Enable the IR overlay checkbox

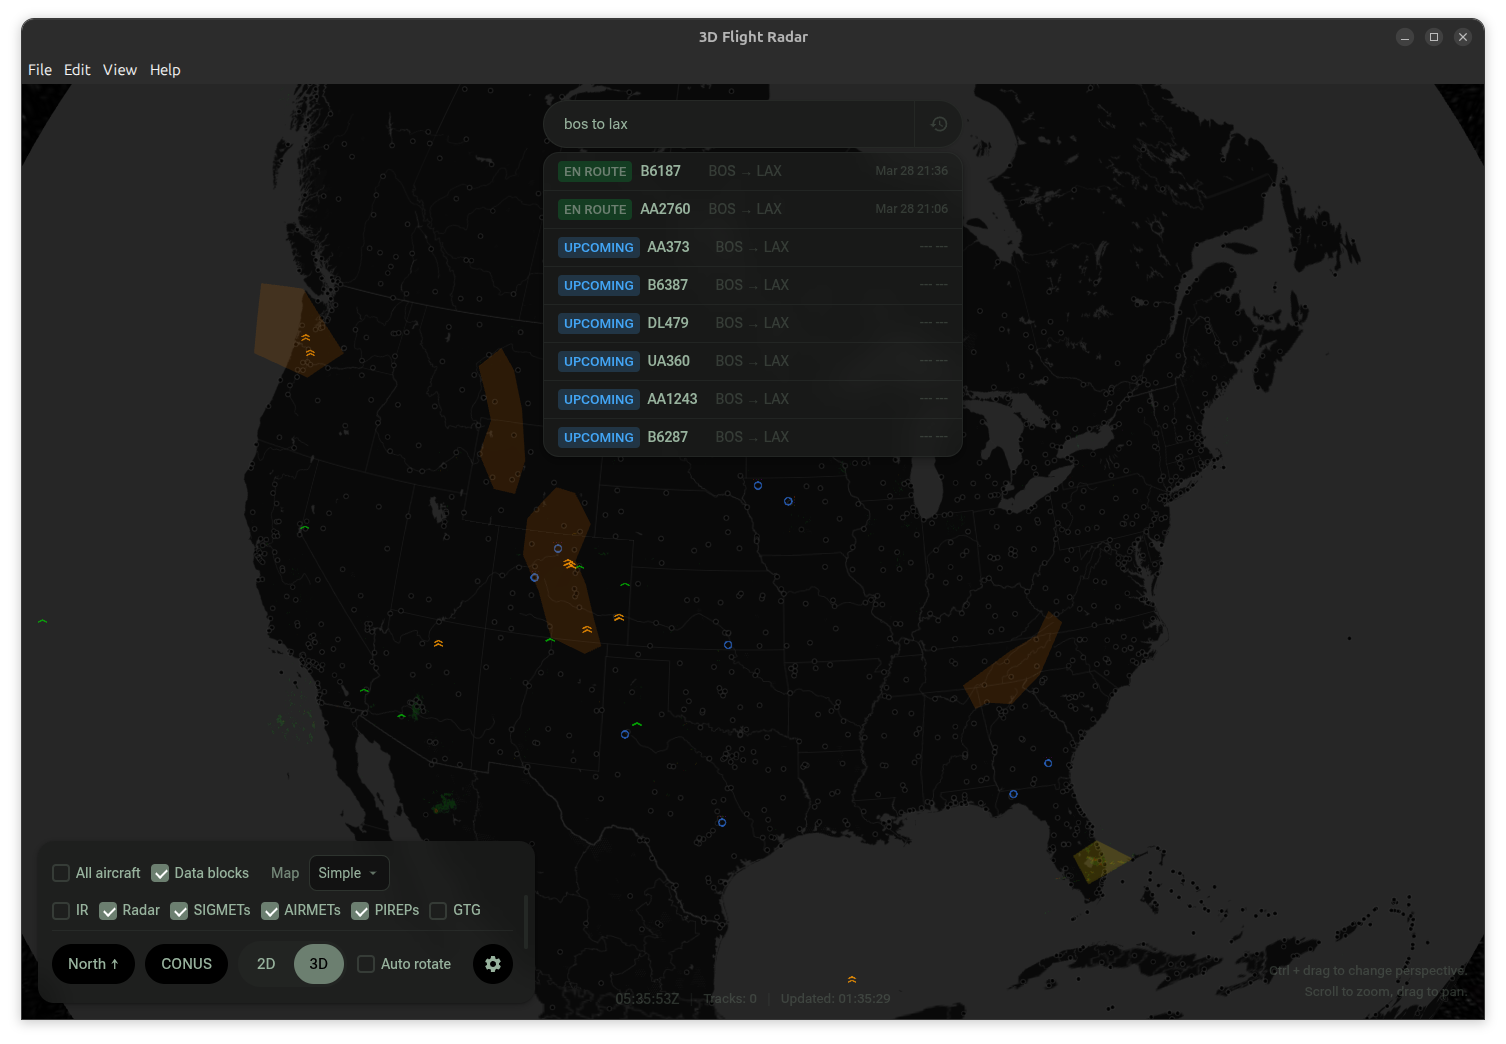tap(61, 911)
